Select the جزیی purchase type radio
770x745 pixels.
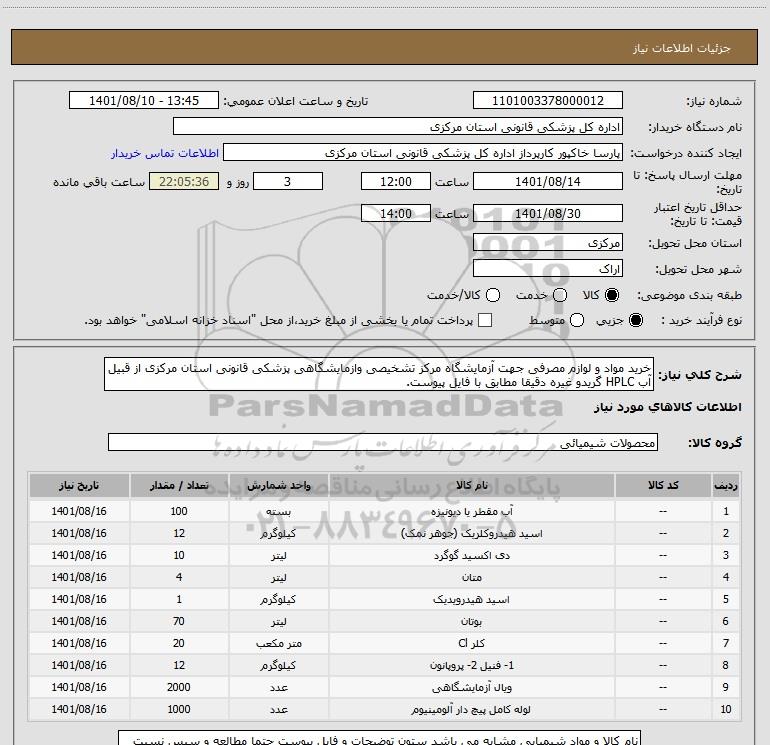pos(635,320)
